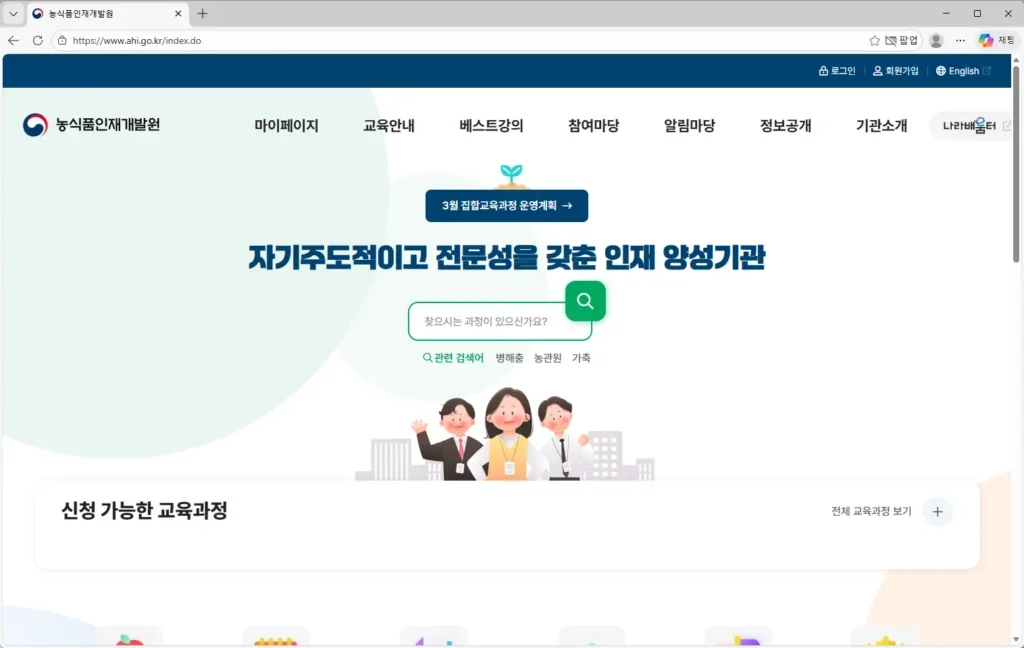Click the green search magnifier icon
This screenshot has width=1024, height=648.
pyautogui.click(x=585, y=300)
